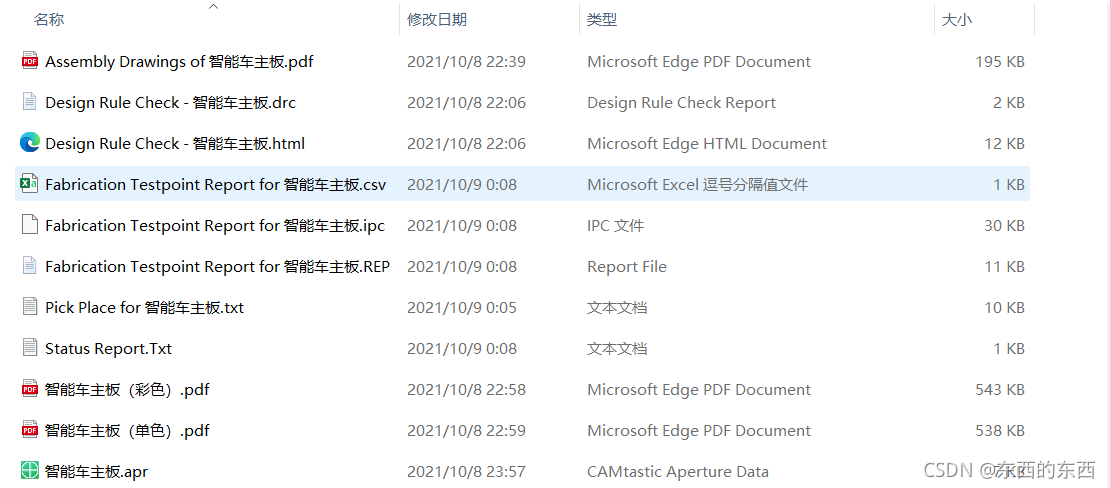Click CAMtastic icon of 智能车主板.apr
1110x488 pixels.
coord(30,471)
